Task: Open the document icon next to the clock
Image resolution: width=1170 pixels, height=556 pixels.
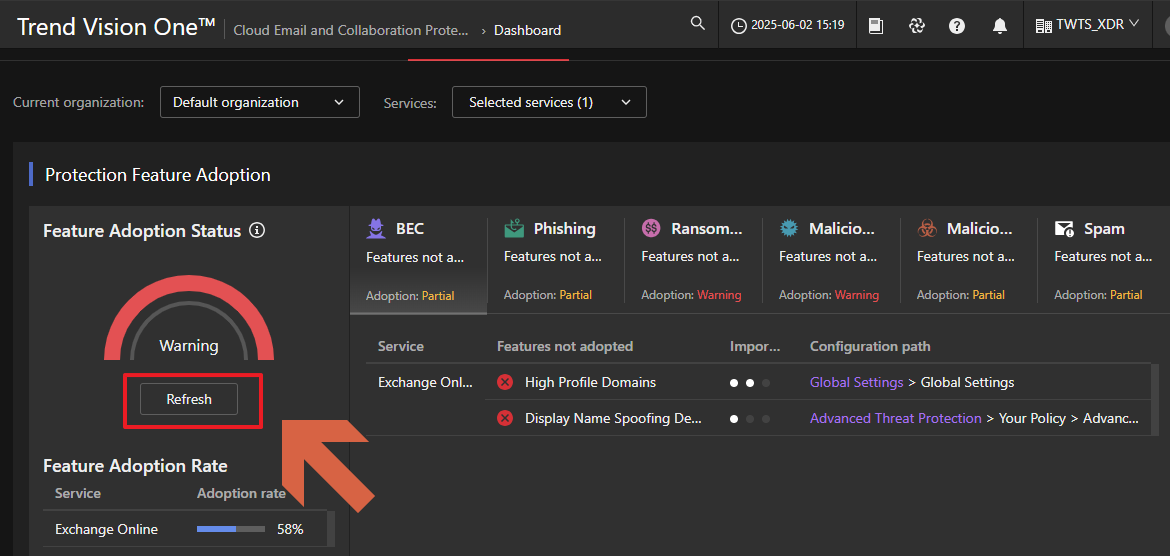Action: click(x=876, y=26)
